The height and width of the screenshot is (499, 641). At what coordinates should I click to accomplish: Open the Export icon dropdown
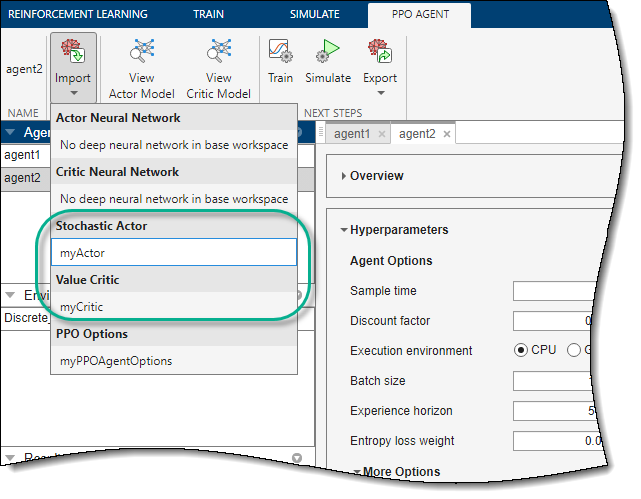pyautogui.click(x=380, y=51)
